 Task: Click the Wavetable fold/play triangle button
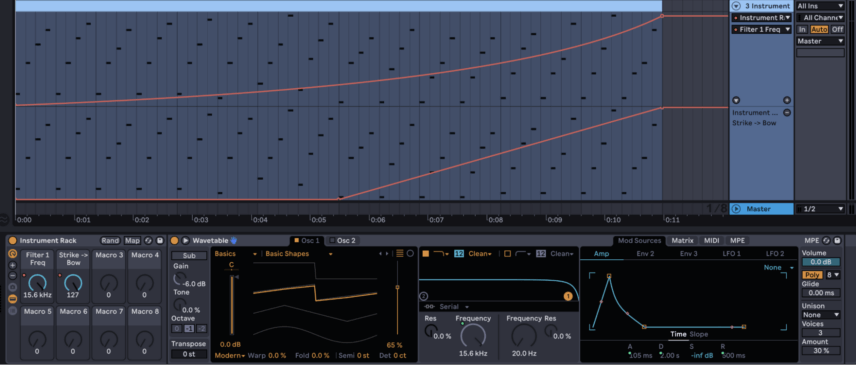point(186,241)
